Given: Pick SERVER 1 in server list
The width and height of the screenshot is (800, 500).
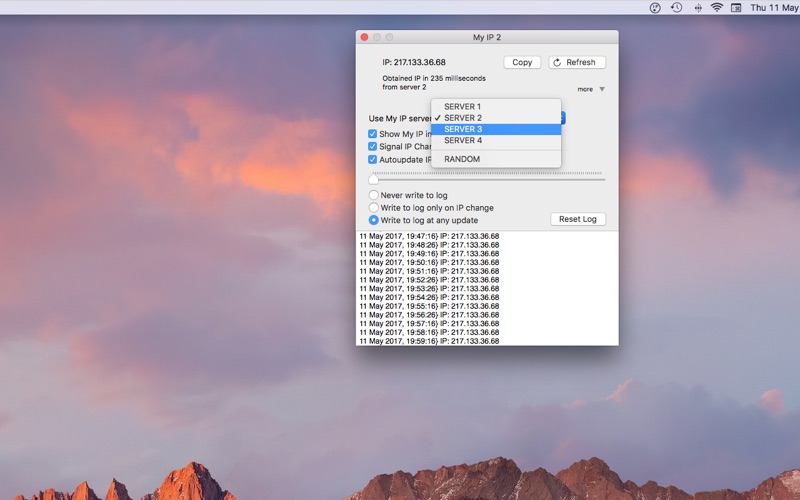Looking at the screenshot, I should pyautogui.click(x=463, y=106).
